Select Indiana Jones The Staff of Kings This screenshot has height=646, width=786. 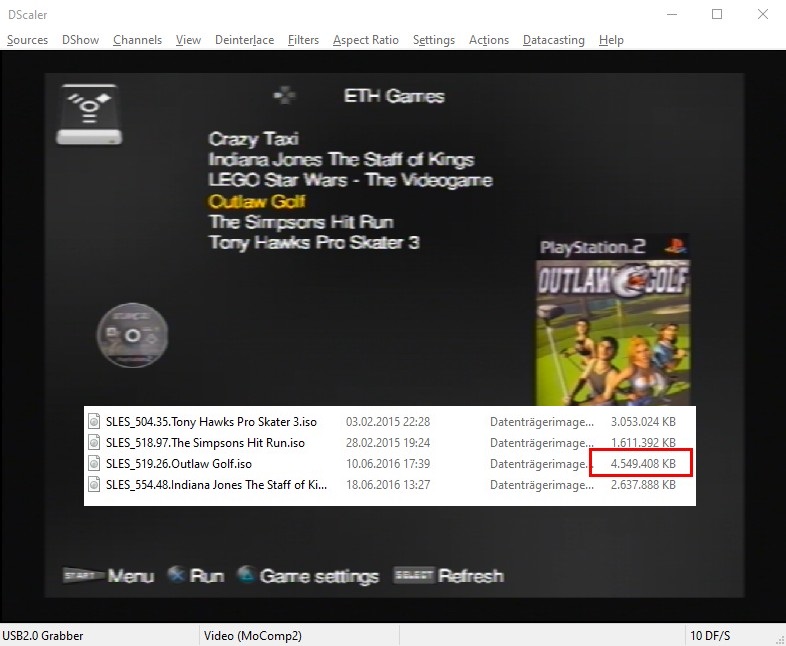341,159
